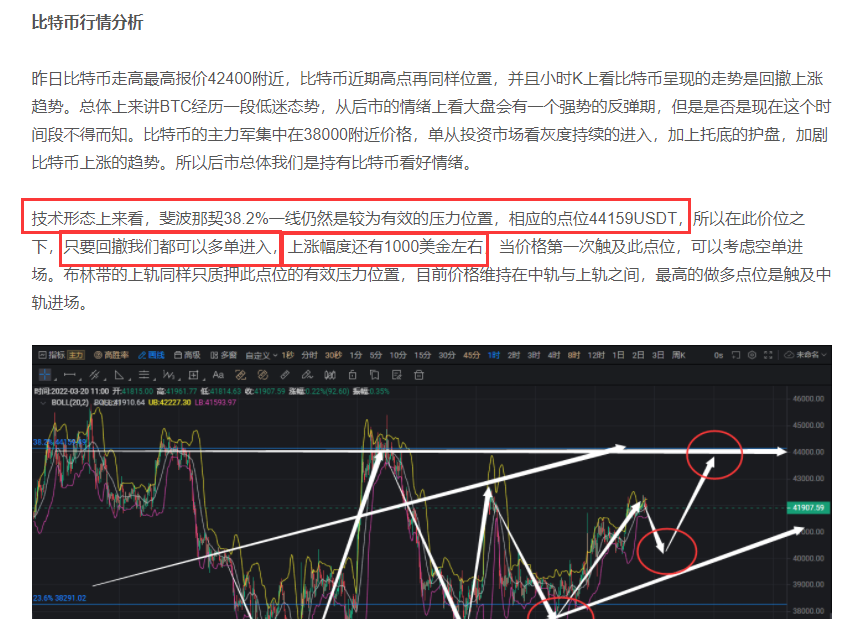This screenshot has height=619, width=844.
Task: Delete drawings with the trash icon
Action: [x=419, y=375]
